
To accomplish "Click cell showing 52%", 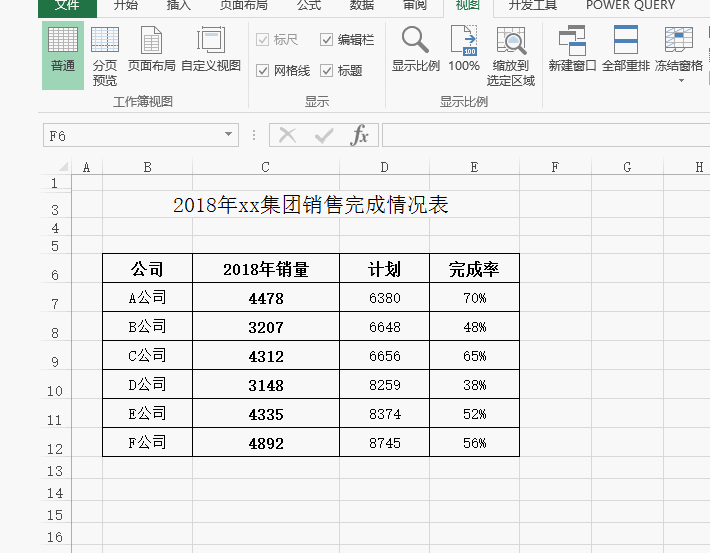I will click(x=474, y=413).
